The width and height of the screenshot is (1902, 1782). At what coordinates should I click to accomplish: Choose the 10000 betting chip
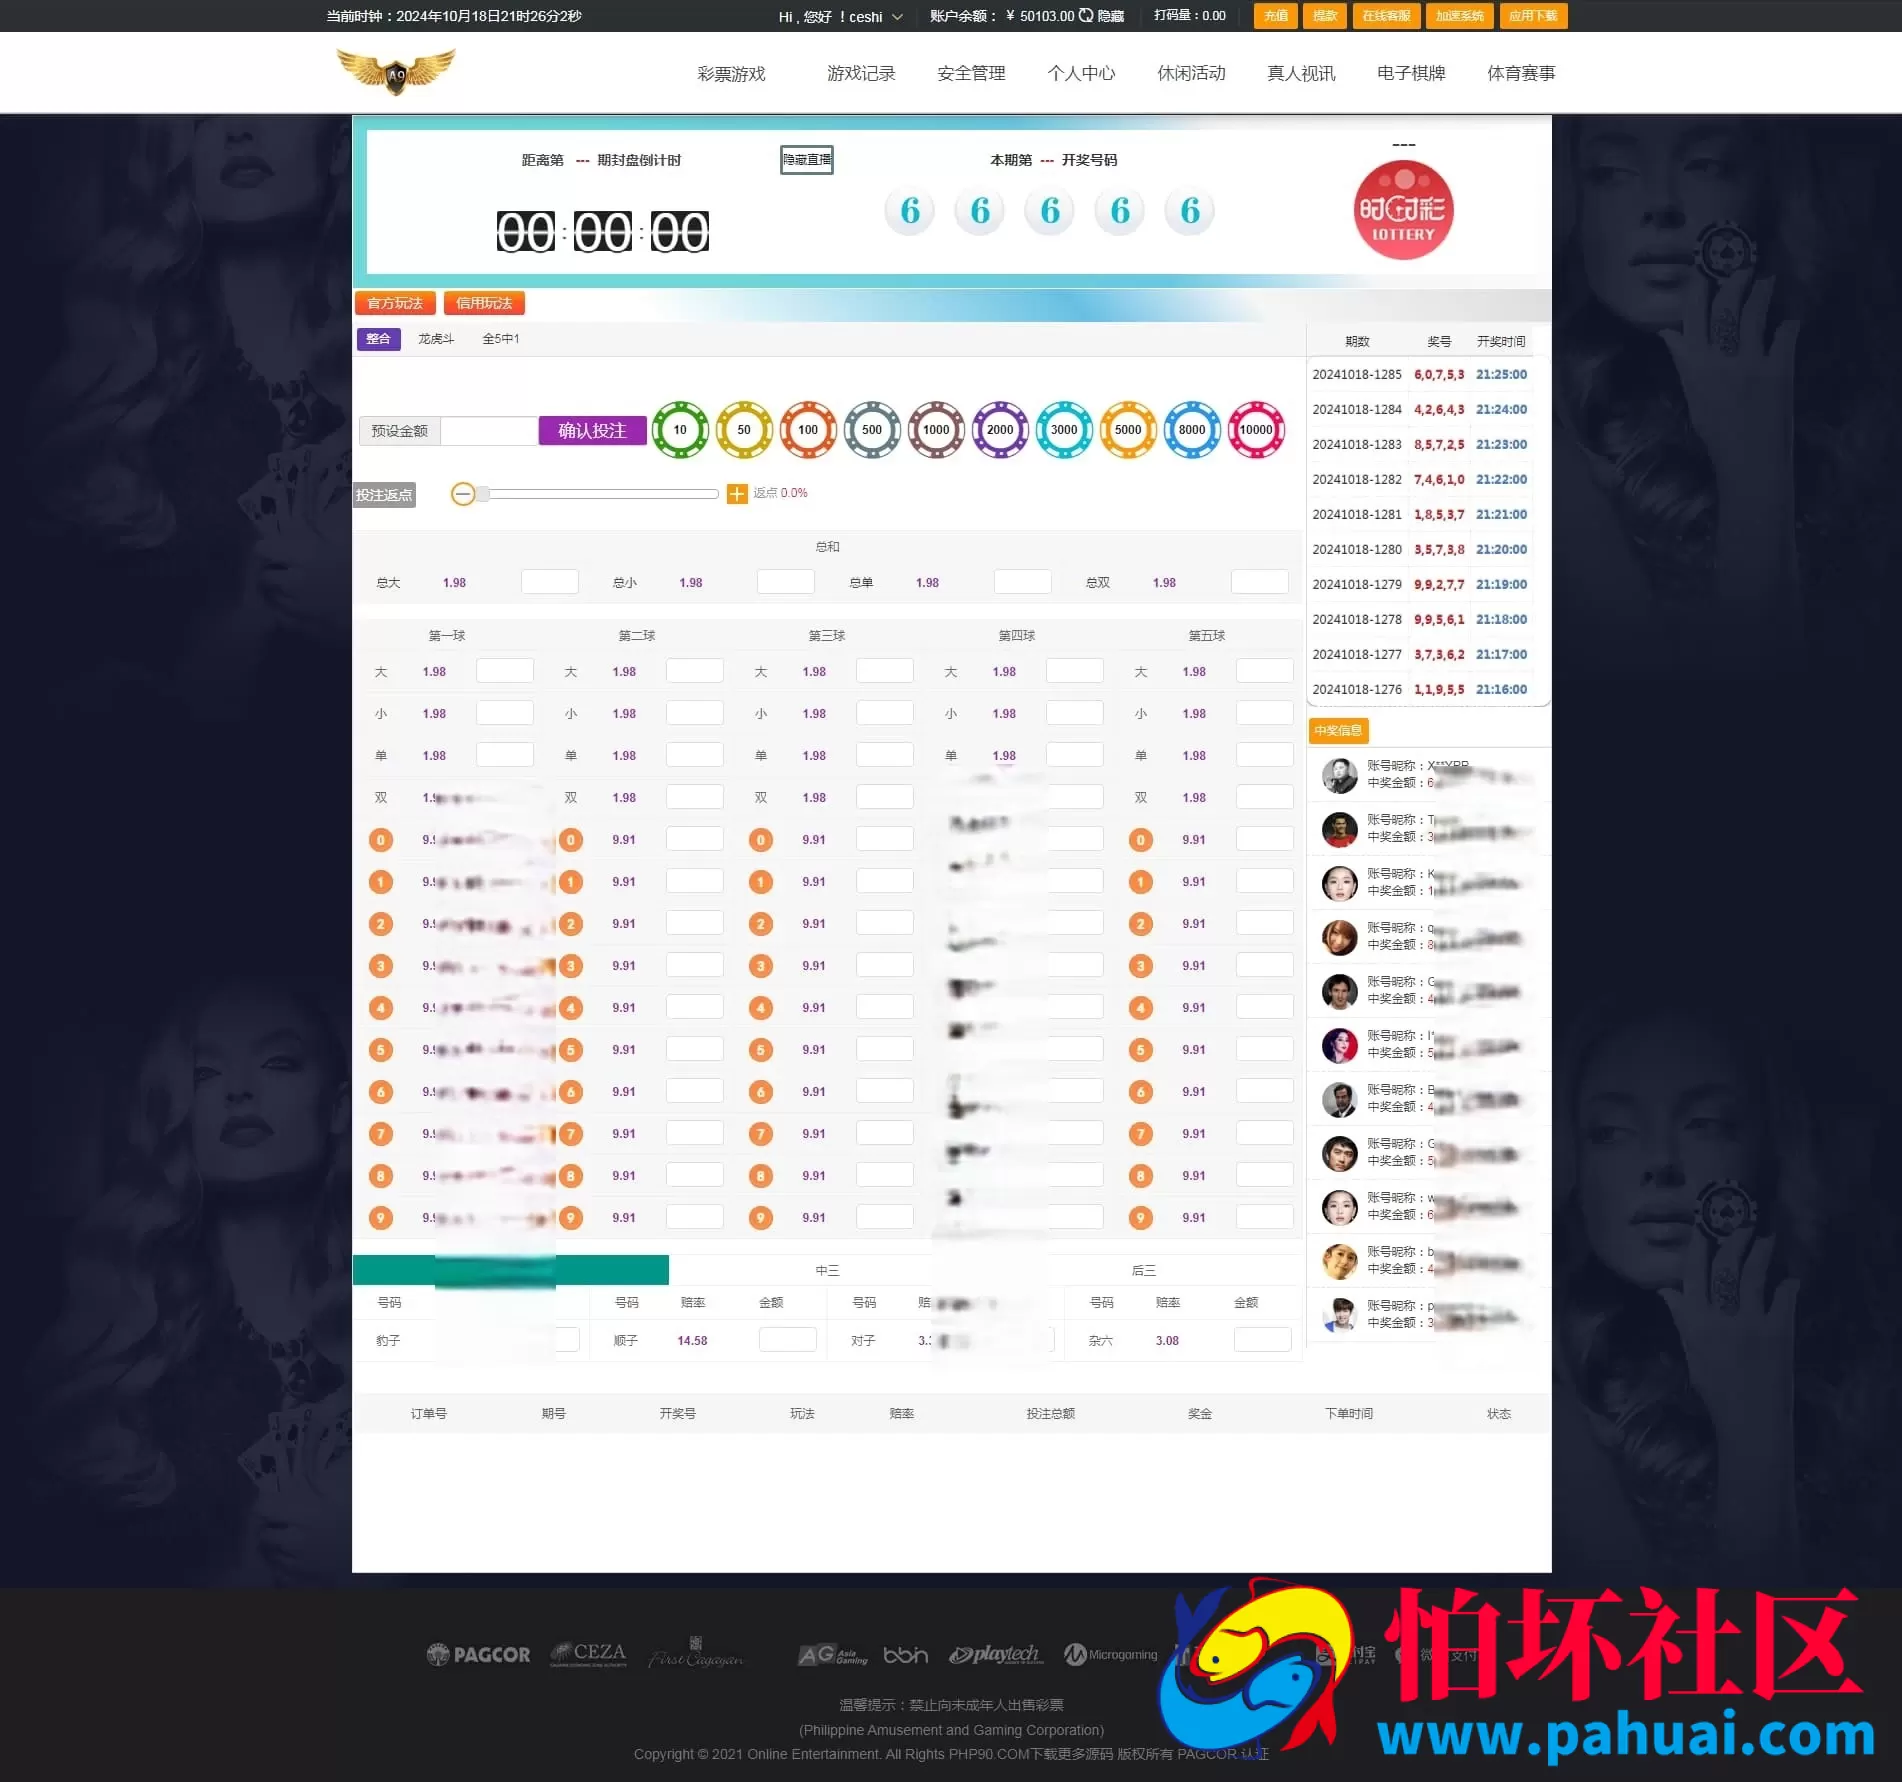(x=1257, y=430)
